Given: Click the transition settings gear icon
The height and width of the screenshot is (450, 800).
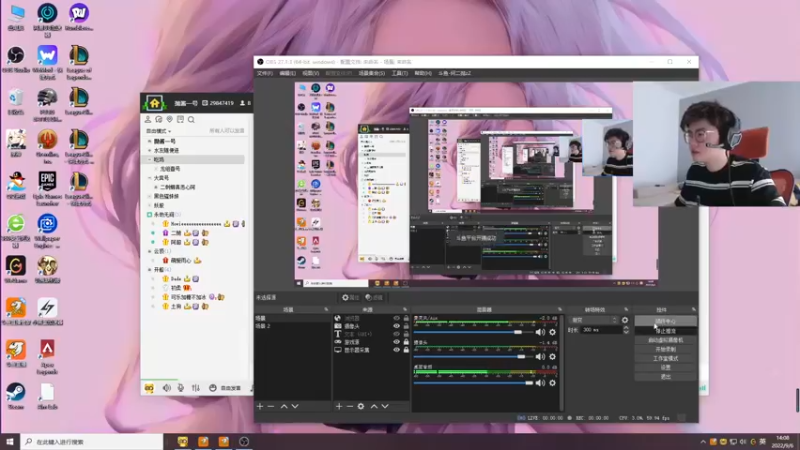Looking at the screenshot, I should click(x=626, y=320).
